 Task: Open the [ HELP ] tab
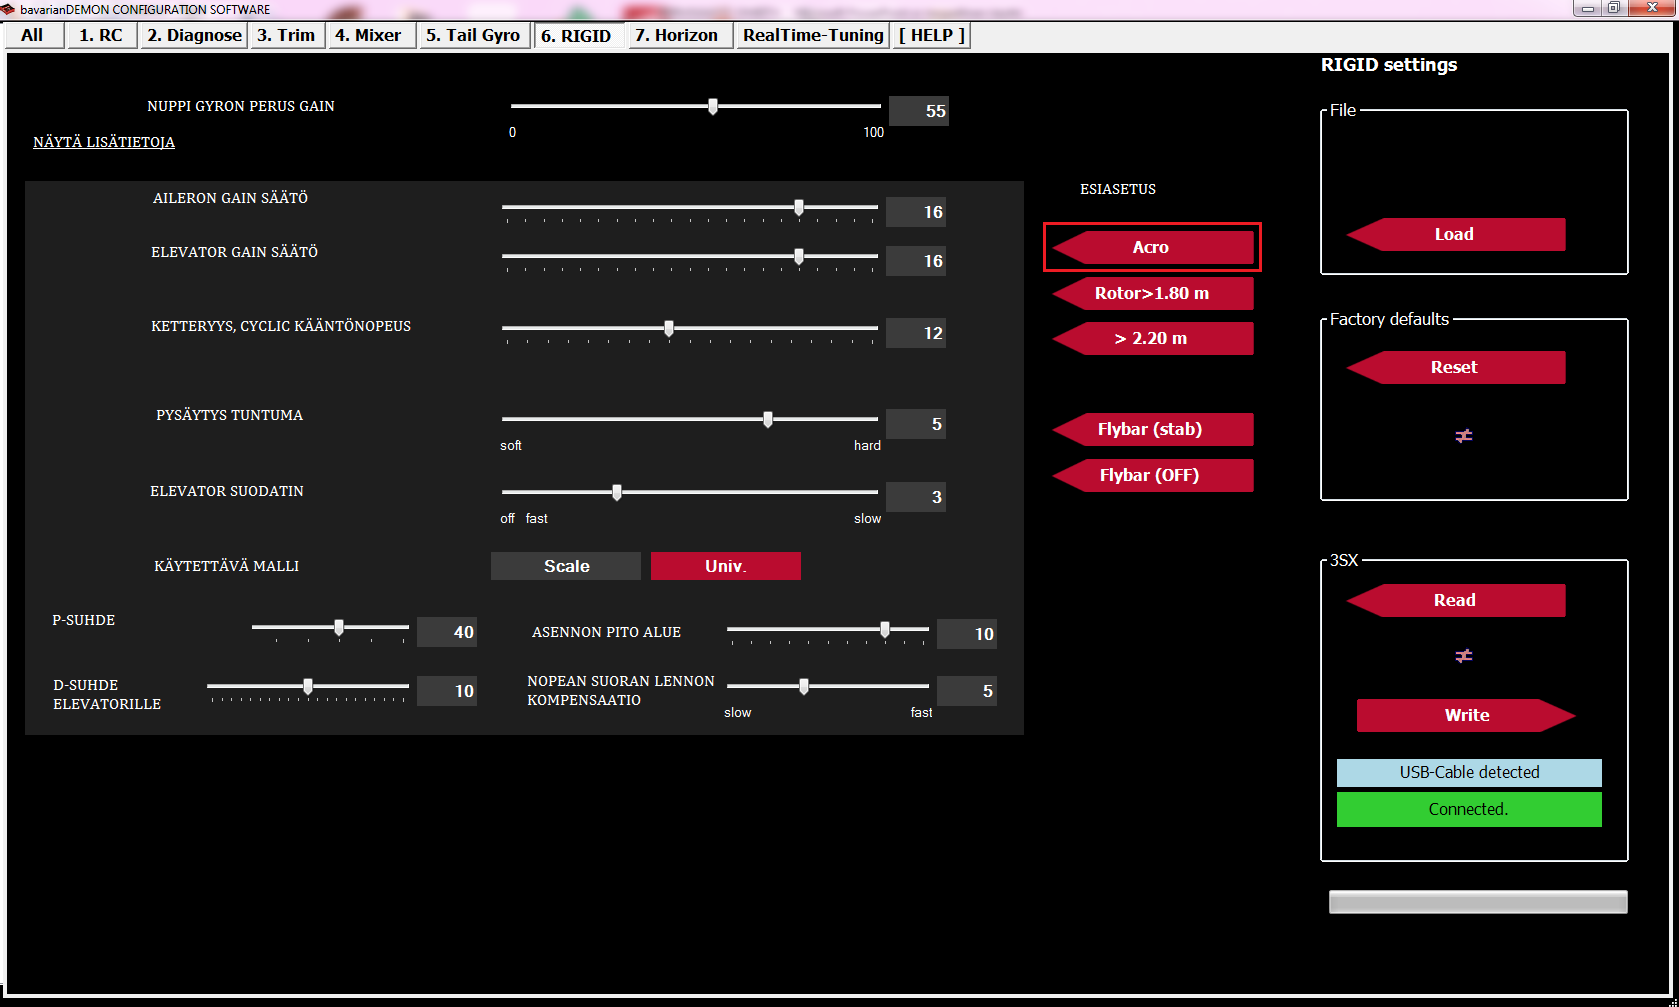(x=932, y=35)
